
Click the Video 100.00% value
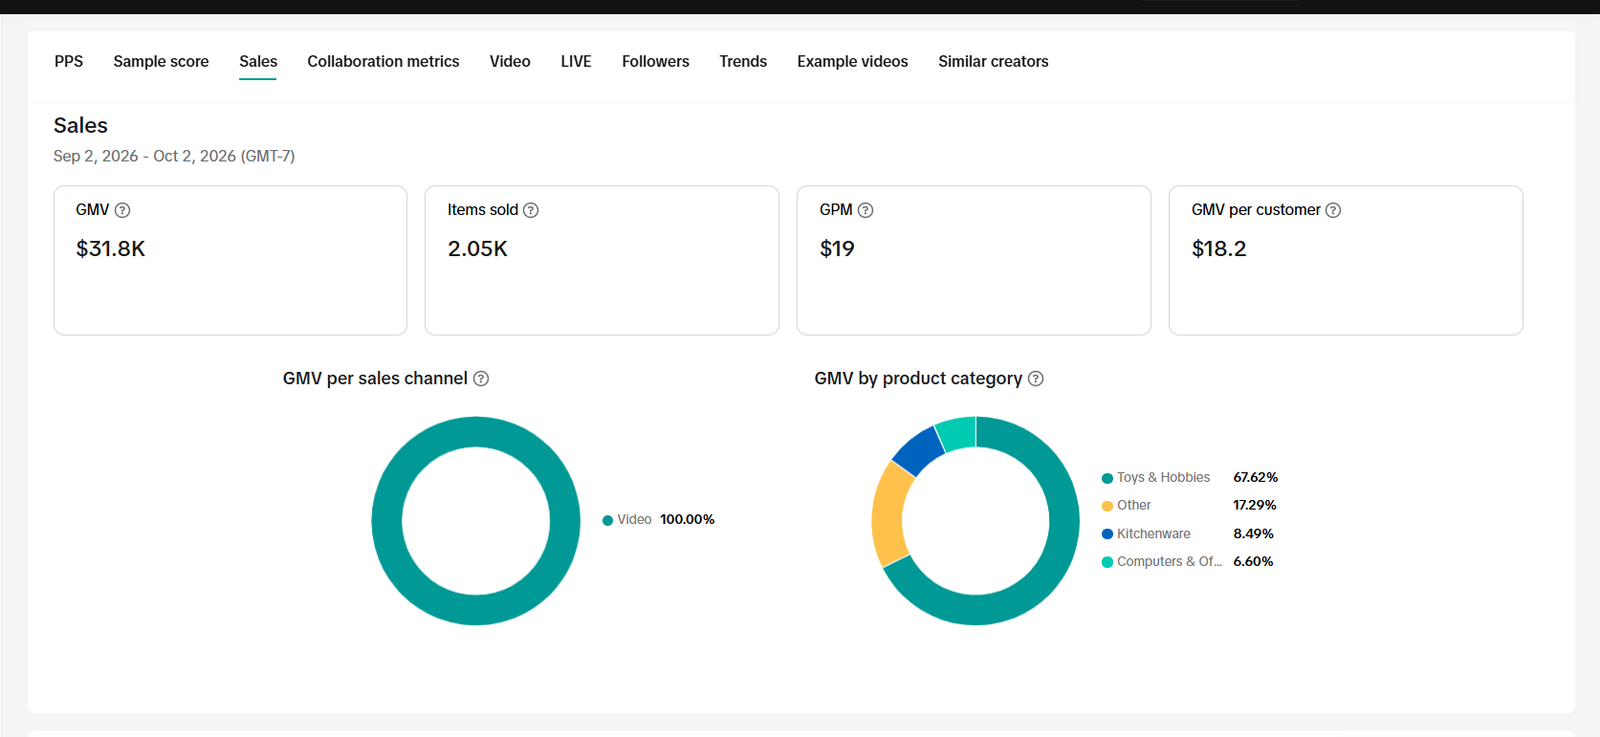[x=687, y=520]
